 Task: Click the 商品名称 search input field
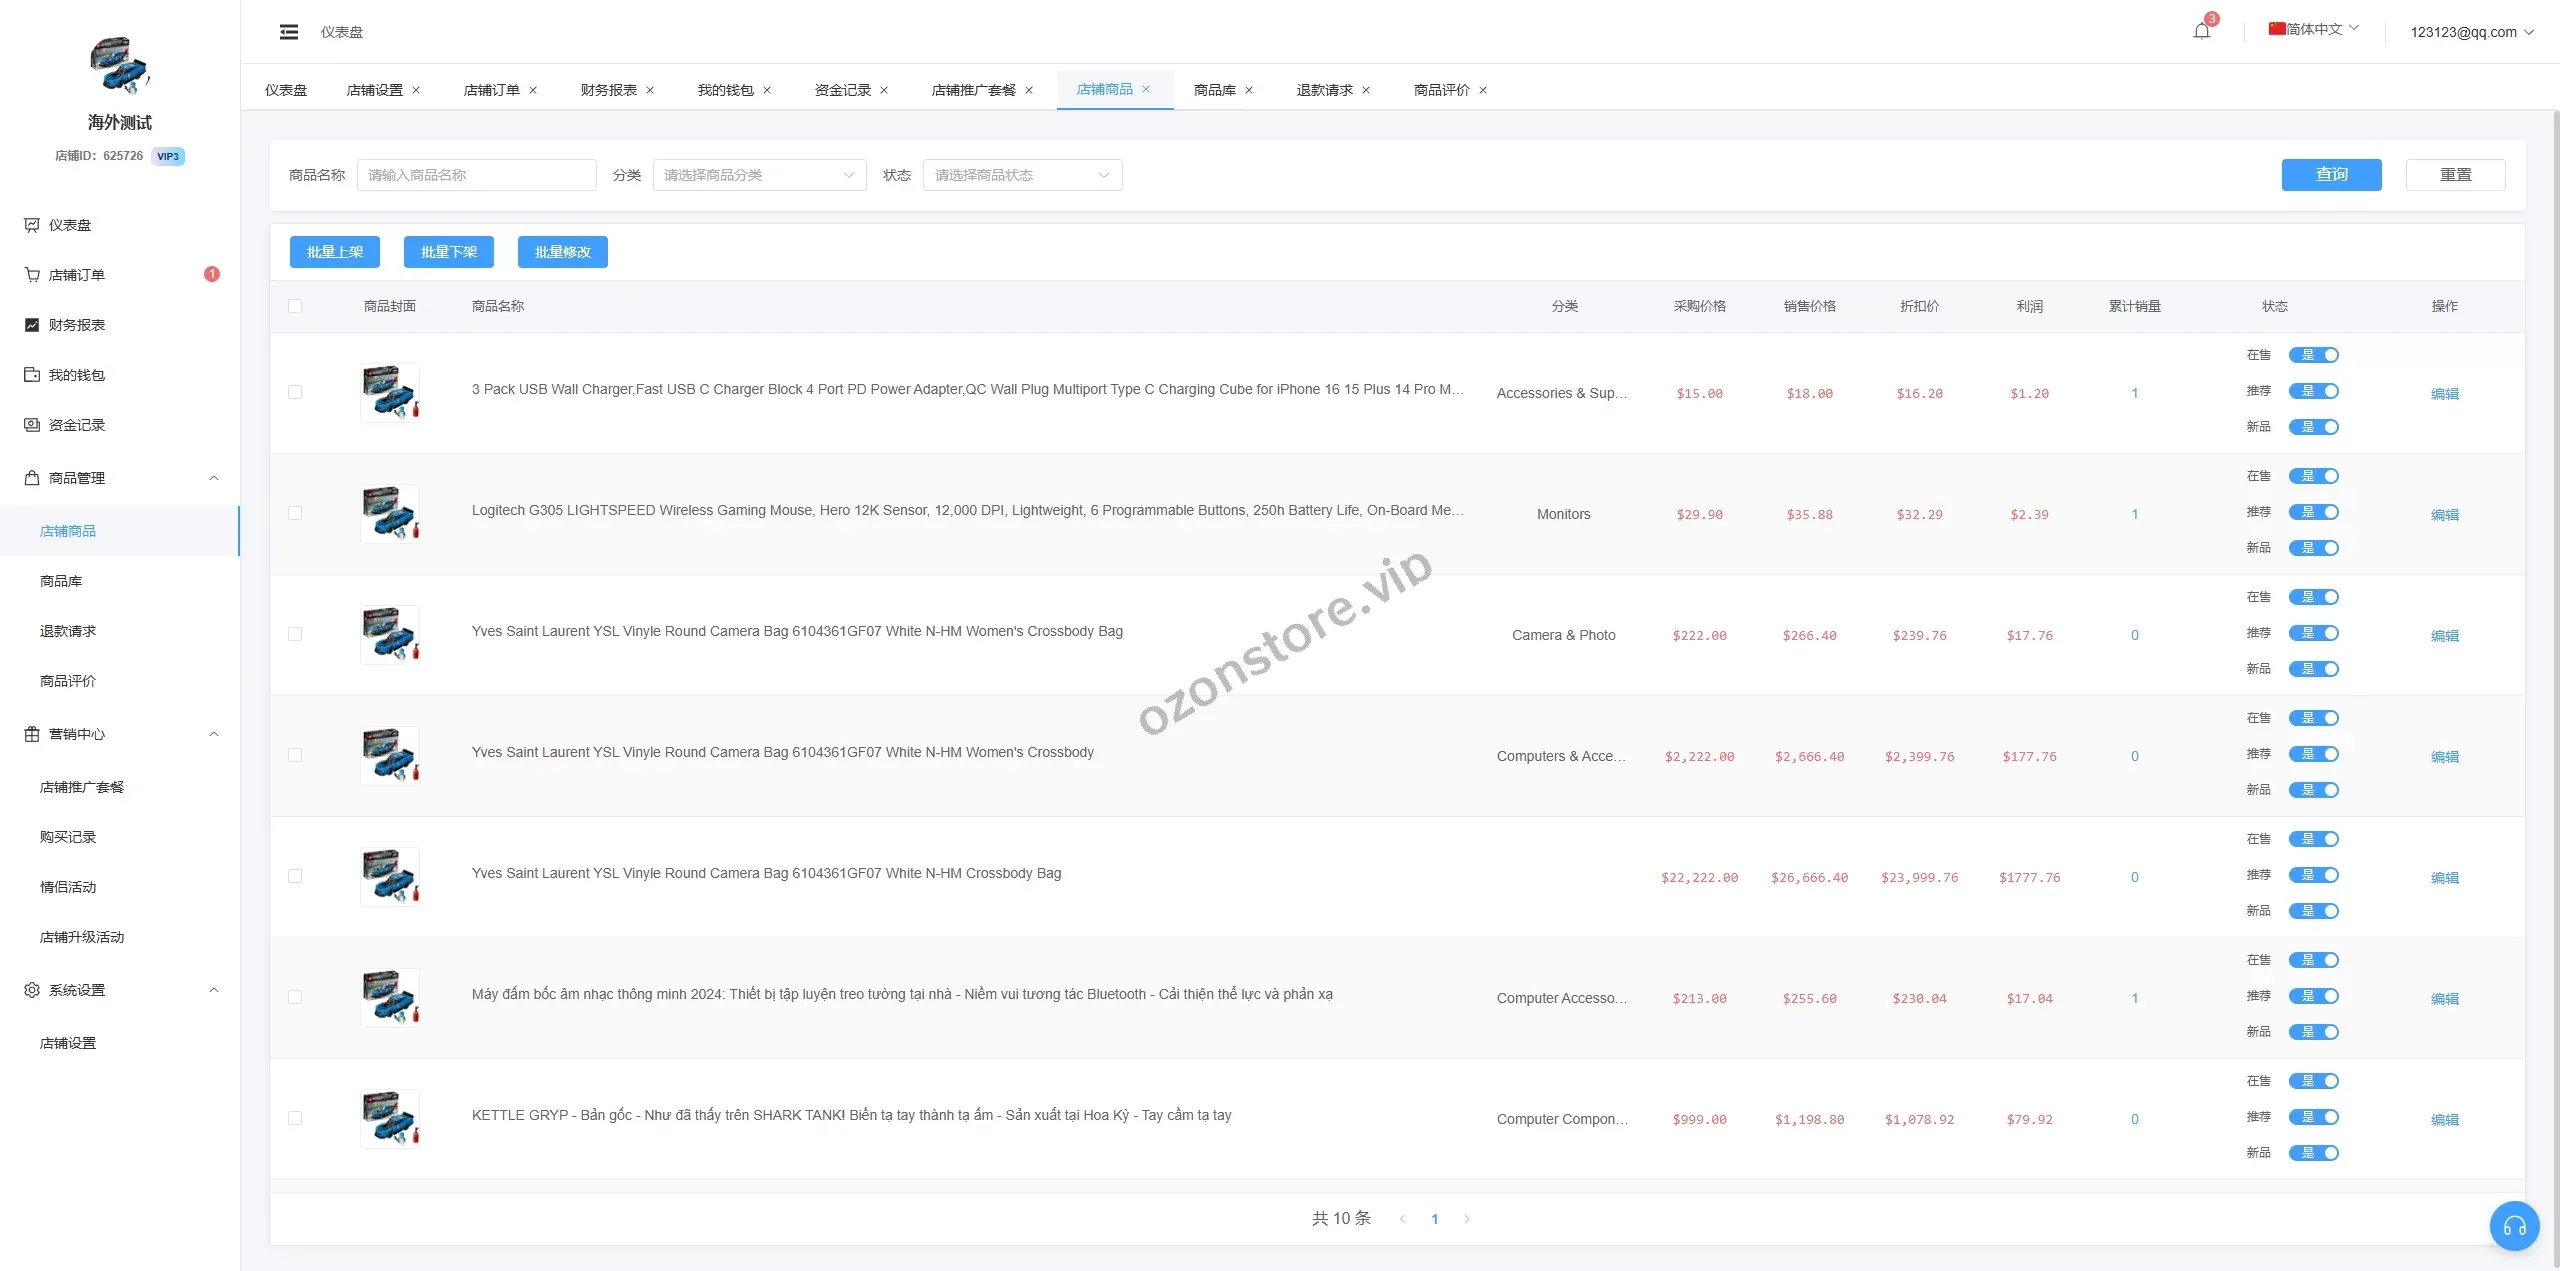point(476,175)
